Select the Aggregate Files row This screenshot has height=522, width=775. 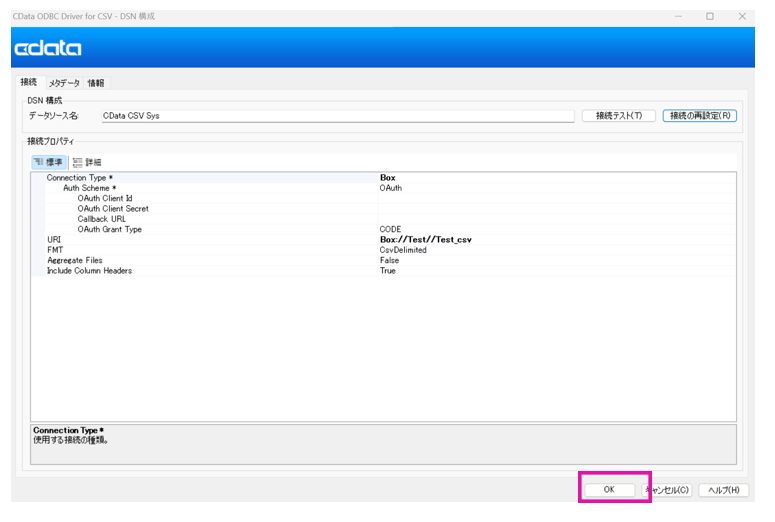pos(383,261)
